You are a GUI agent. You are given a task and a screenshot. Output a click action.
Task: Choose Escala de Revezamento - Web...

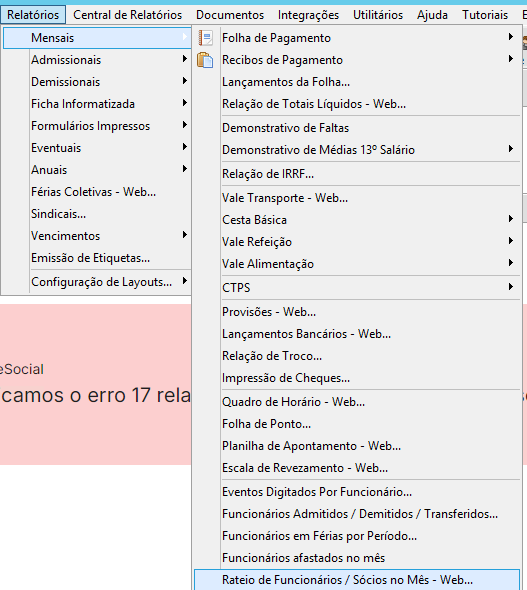click(357, 468)
